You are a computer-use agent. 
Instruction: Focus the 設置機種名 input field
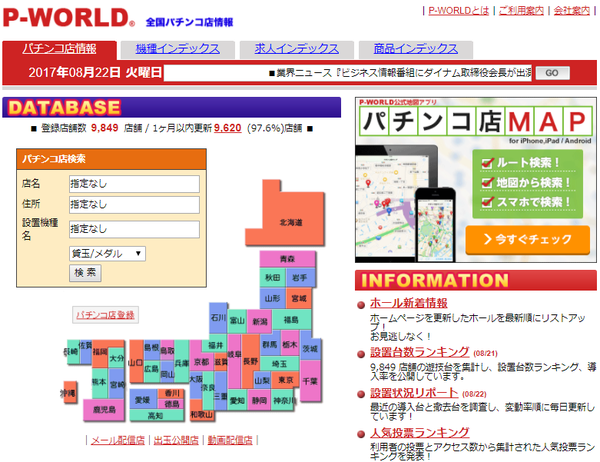(x=134, y=229)
